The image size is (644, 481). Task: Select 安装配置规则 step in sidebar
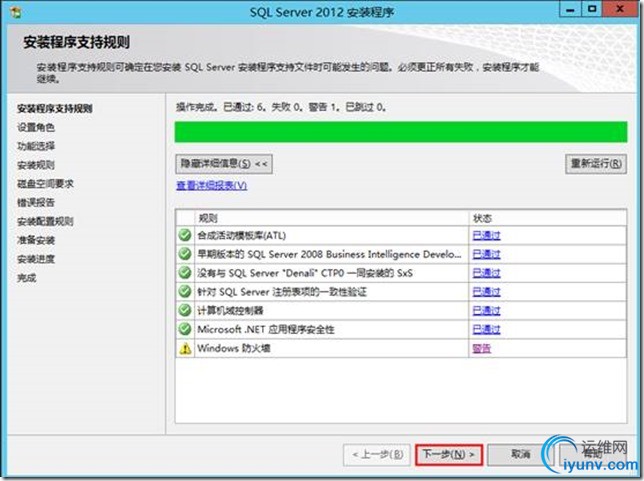(45, 221)
